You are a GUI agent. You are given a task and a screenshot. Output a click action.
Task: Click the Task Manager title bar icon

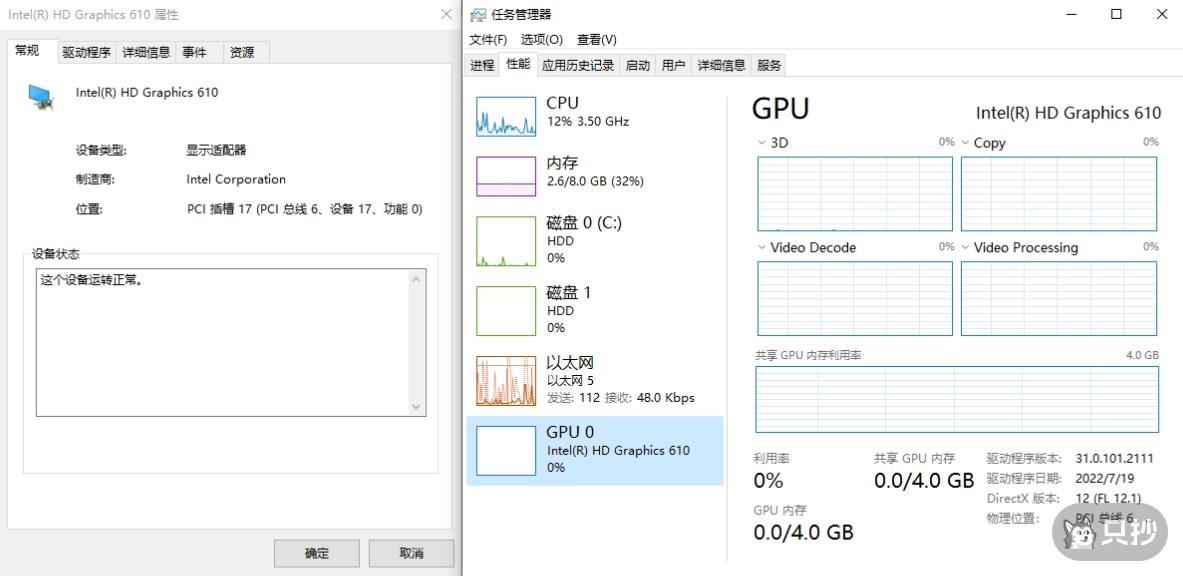point(478,15)
